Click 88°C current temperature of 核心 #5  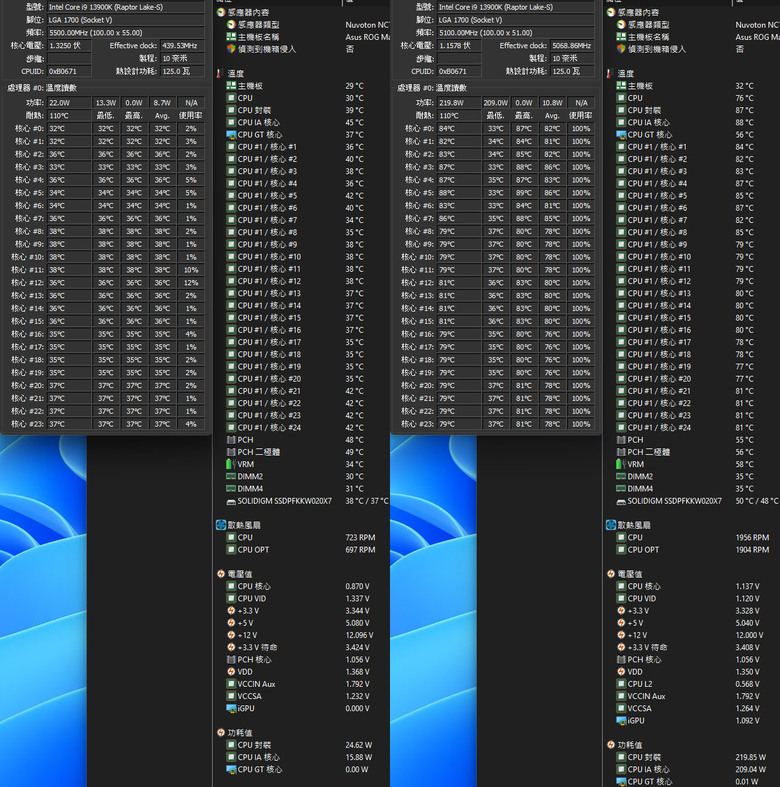(459, 193)
